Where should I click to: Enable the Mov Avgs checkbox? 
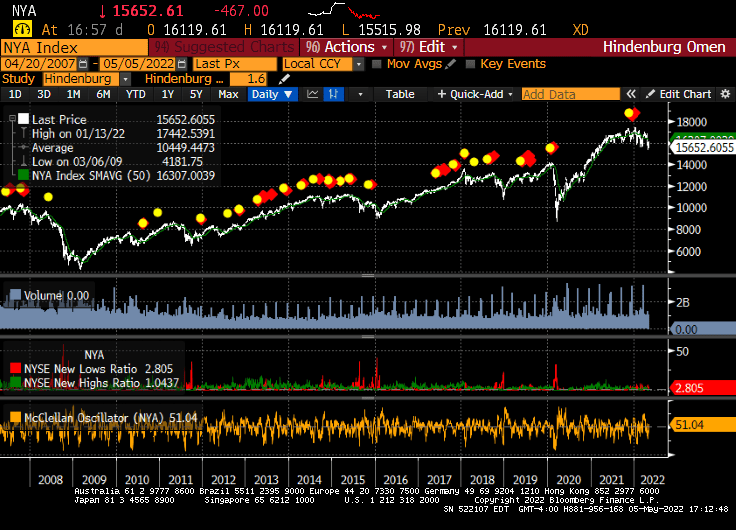[x=376, y=64]
